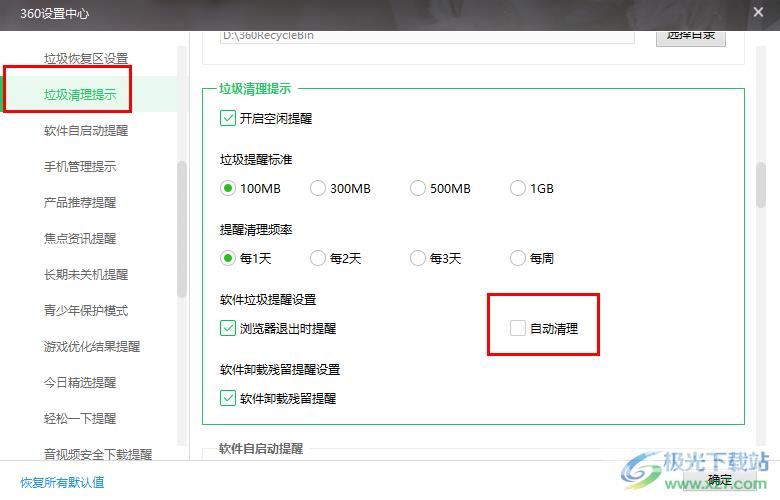This screenshot has height=500, width=780.
Task: Select 长期未关机提醒 in sidebar
Action: pos(86,275)
